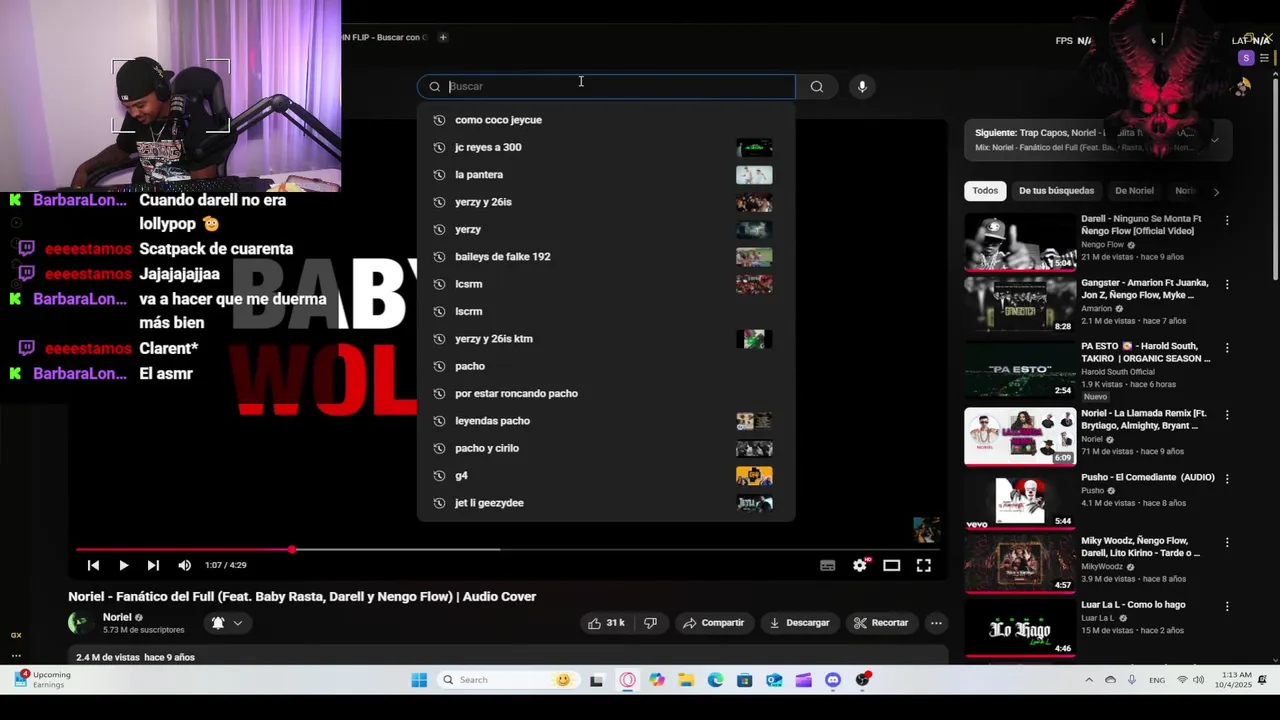Open options for 'Gangster - Amarion' video
The height and width of the screenshot is (720, 1280).
[x=1227, y=284]
